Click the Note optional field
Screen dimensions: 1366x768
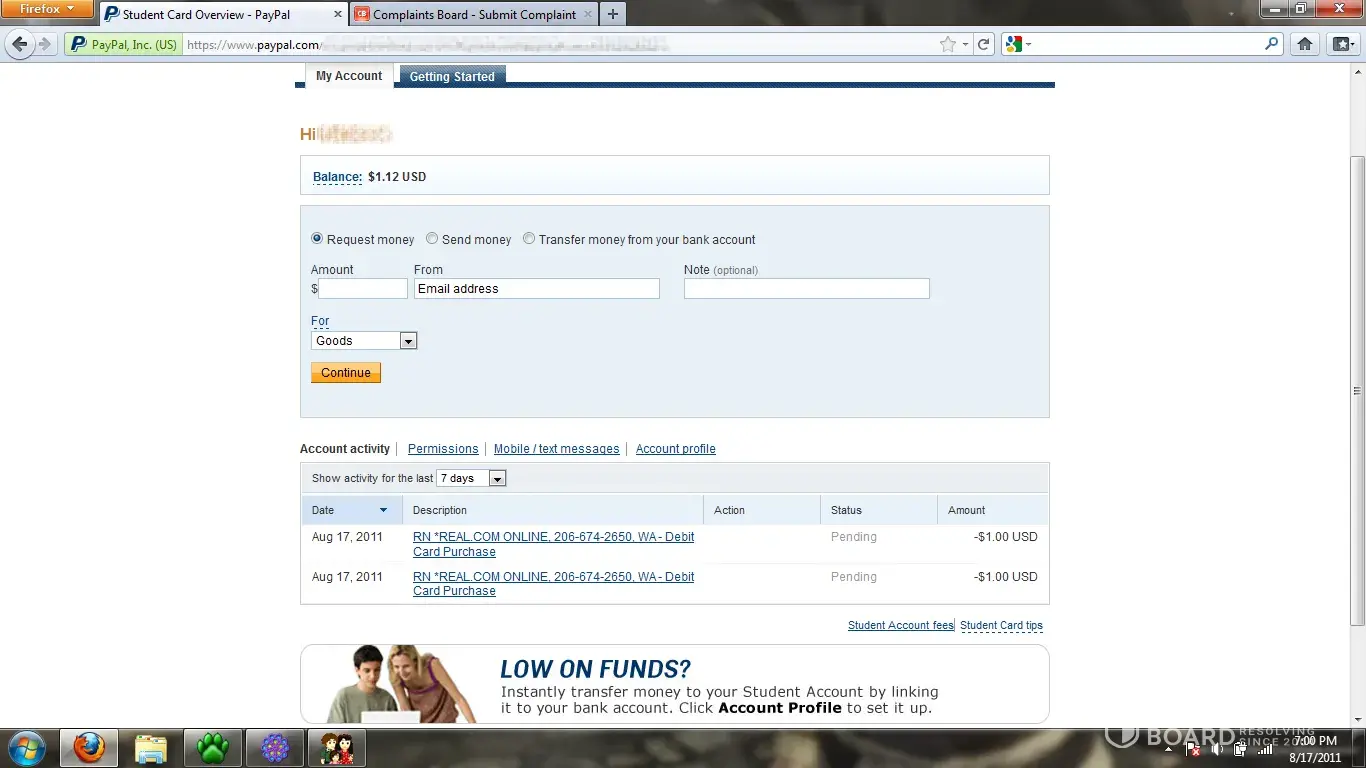coord(807,289)
